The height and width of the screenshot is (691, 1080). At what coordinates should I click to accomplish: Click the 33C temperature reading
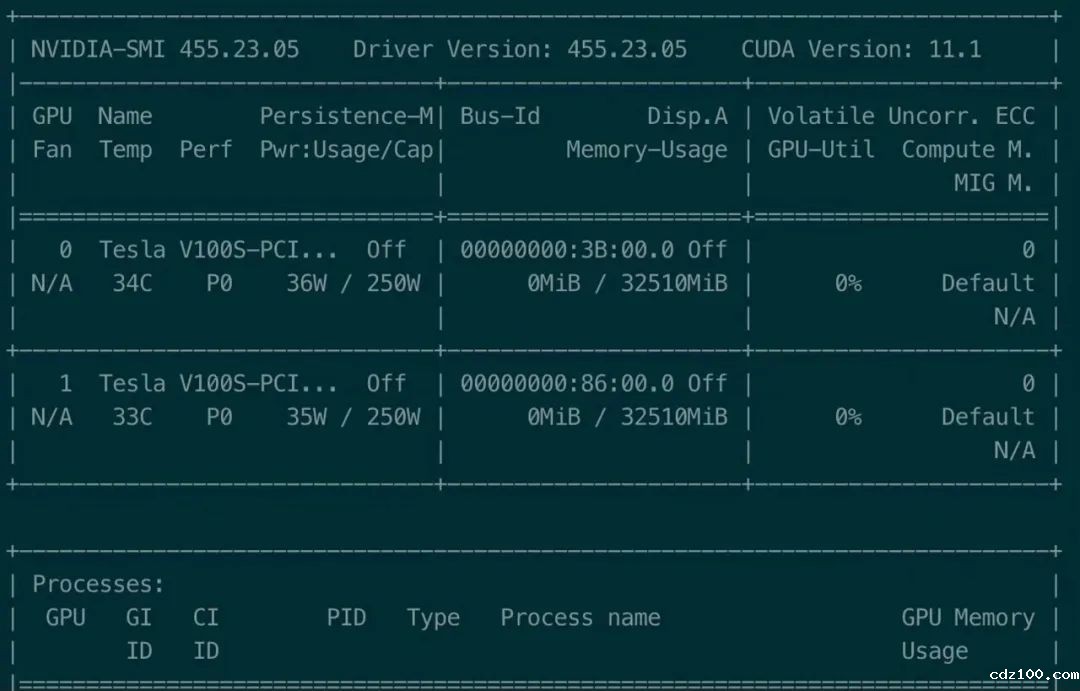[x=132, y=417]
